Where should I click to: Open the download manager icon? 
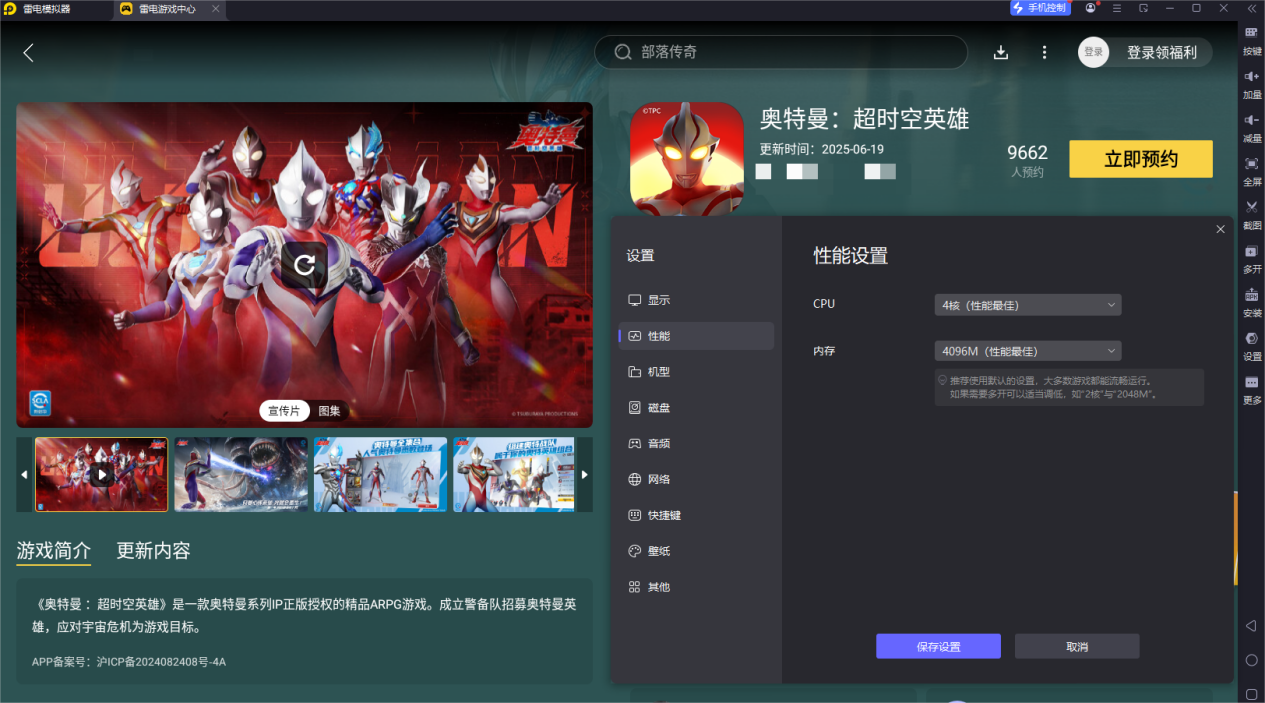pos(1001,53)
